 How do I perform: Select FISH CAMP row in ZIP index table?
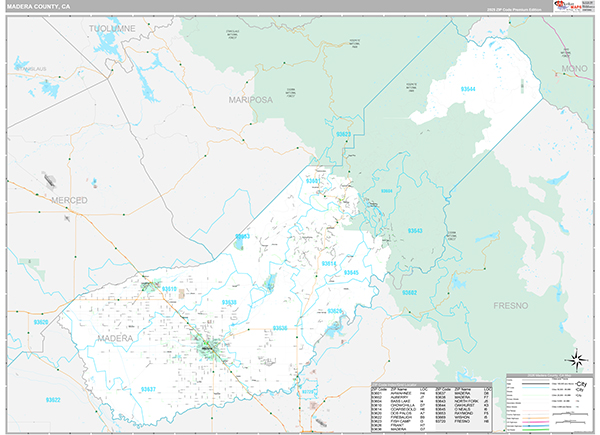(398, 421)
